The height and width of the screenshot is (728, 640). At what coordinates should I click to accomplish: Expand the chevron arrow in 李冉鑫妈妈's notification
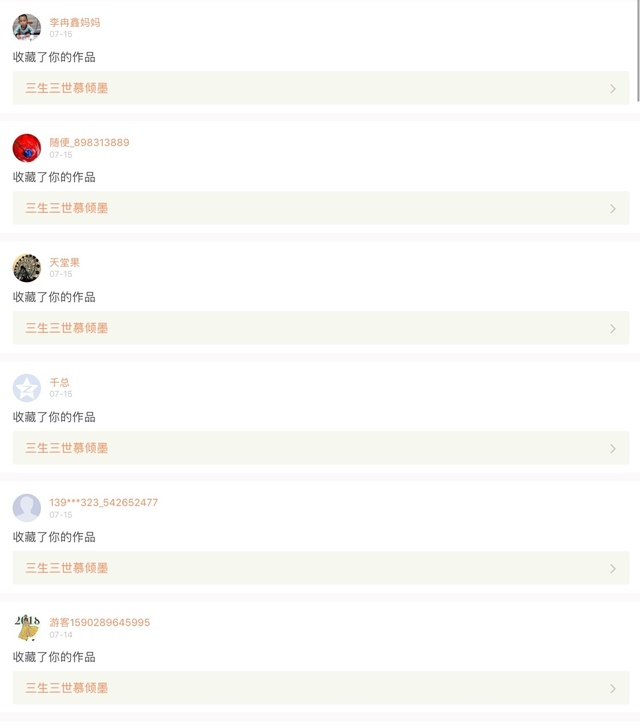click(613, 88)
